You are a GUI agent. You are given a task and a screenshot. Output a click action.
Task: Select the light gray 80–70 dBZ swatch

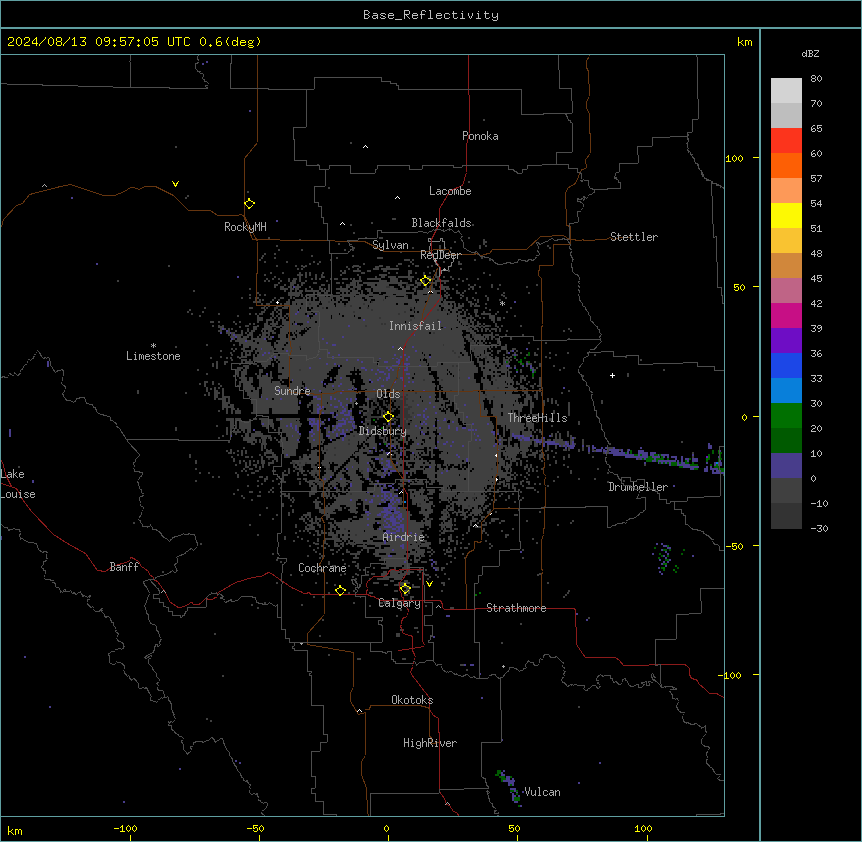tap(786, 91)
